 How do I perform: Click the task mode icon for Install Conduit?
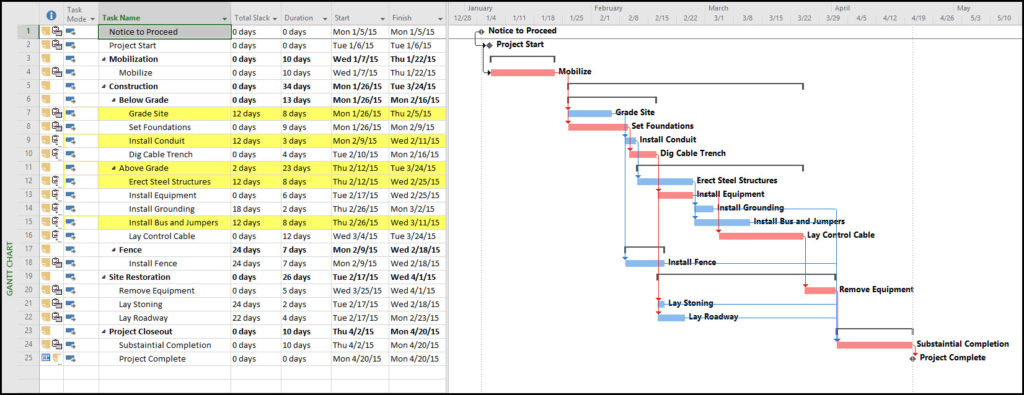[x=71, y=141]
